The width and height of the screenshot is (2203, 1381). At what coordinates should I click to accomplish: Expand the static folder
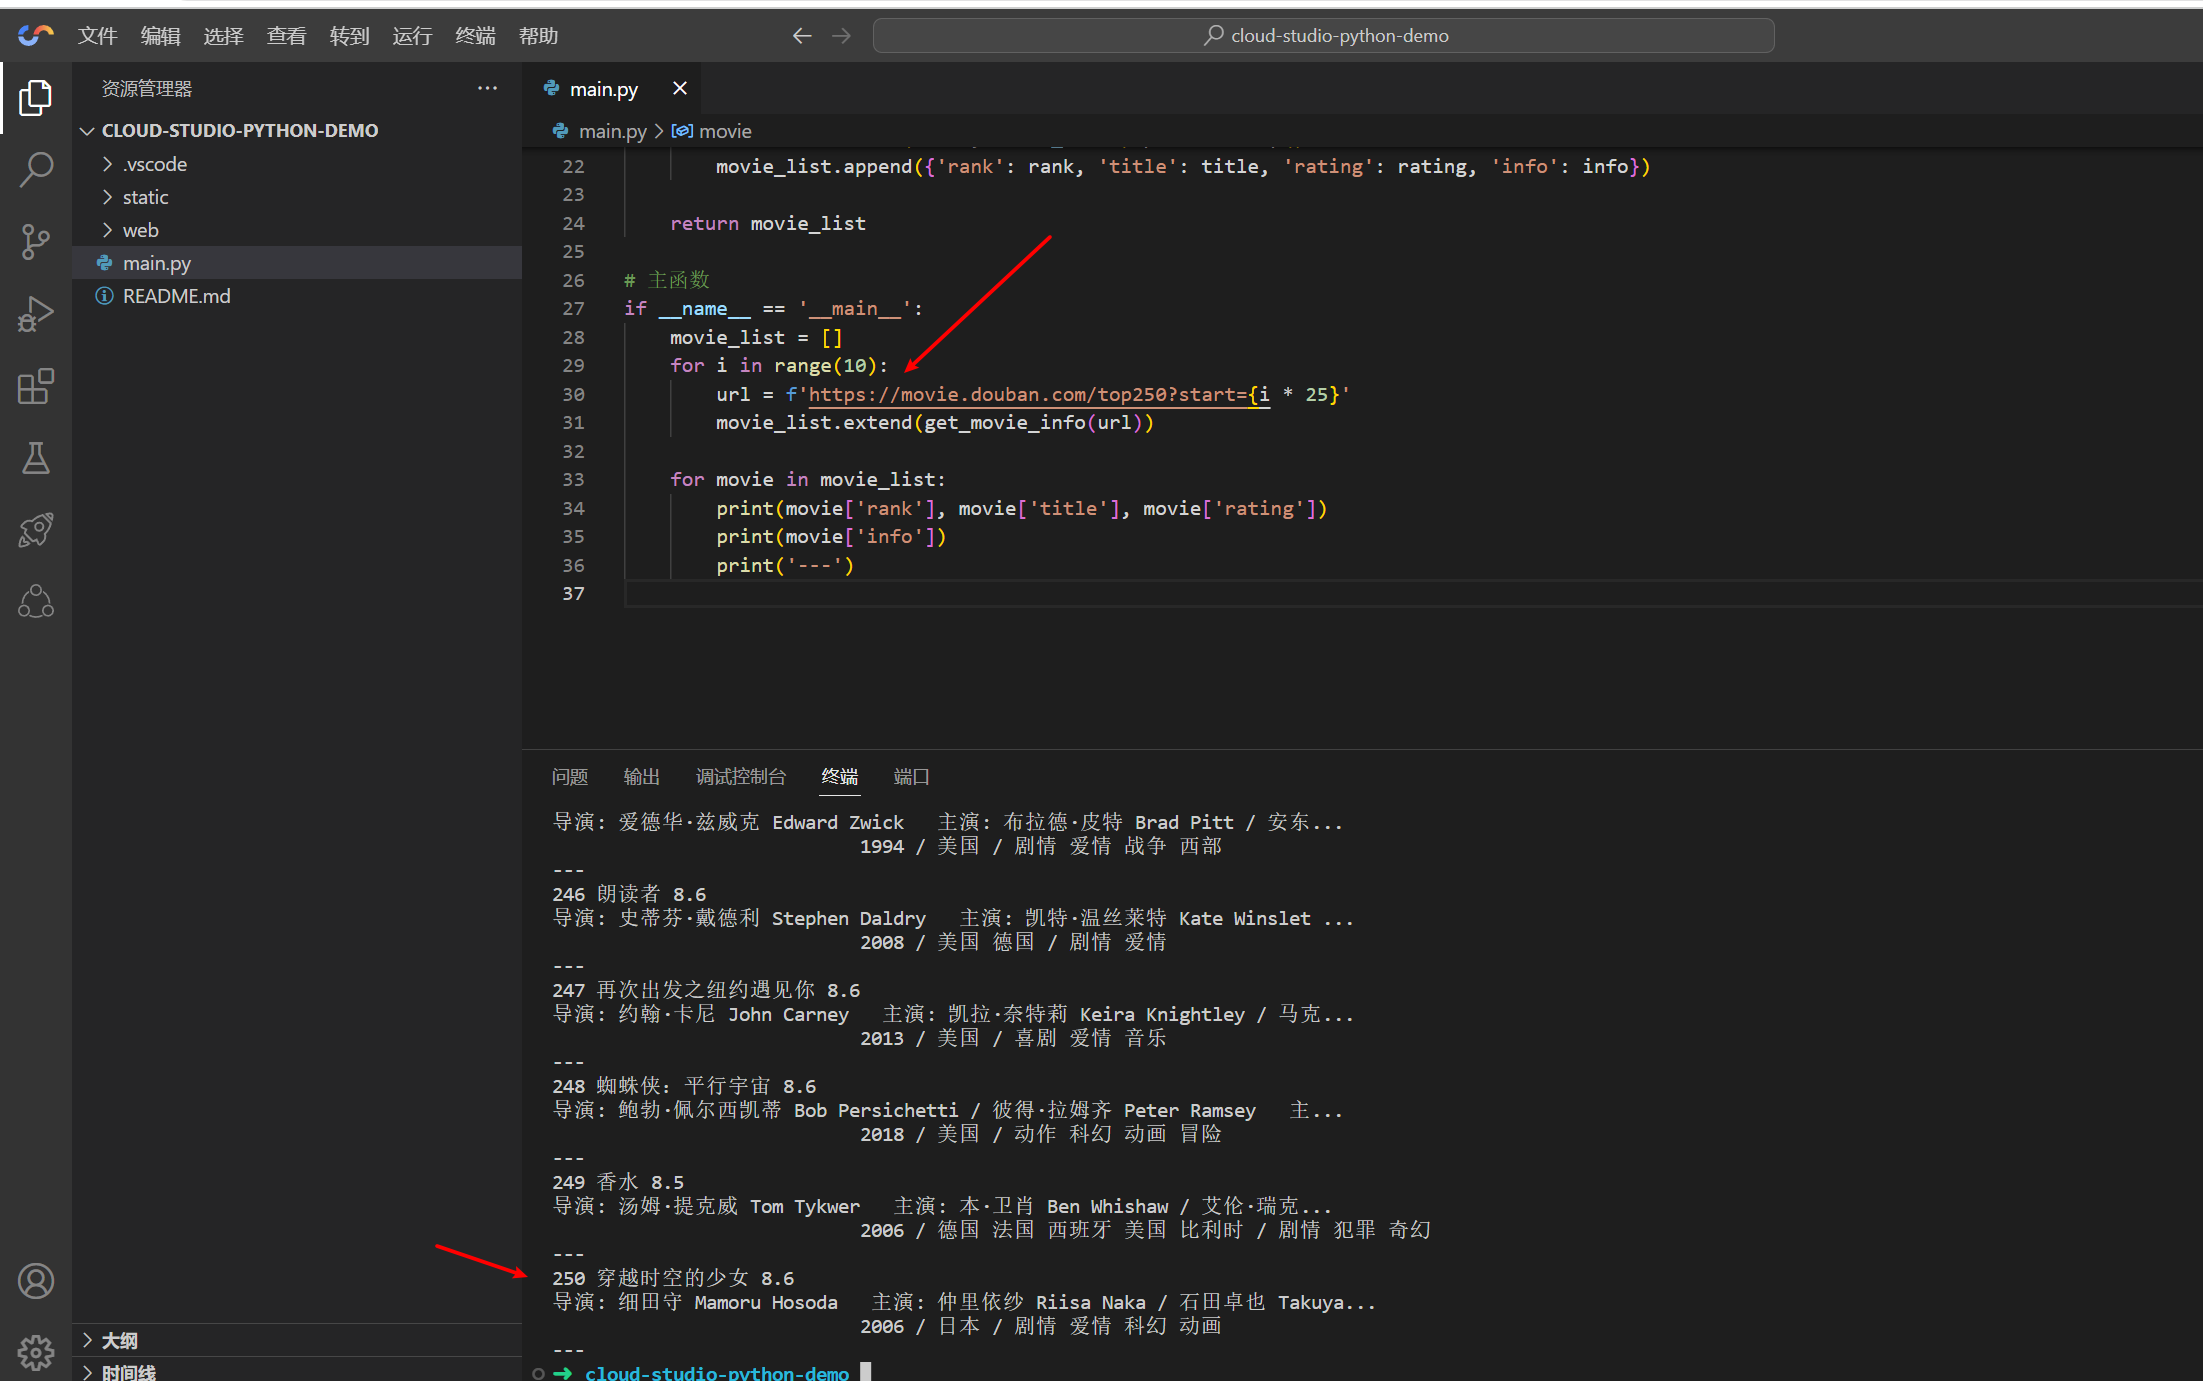145,197
